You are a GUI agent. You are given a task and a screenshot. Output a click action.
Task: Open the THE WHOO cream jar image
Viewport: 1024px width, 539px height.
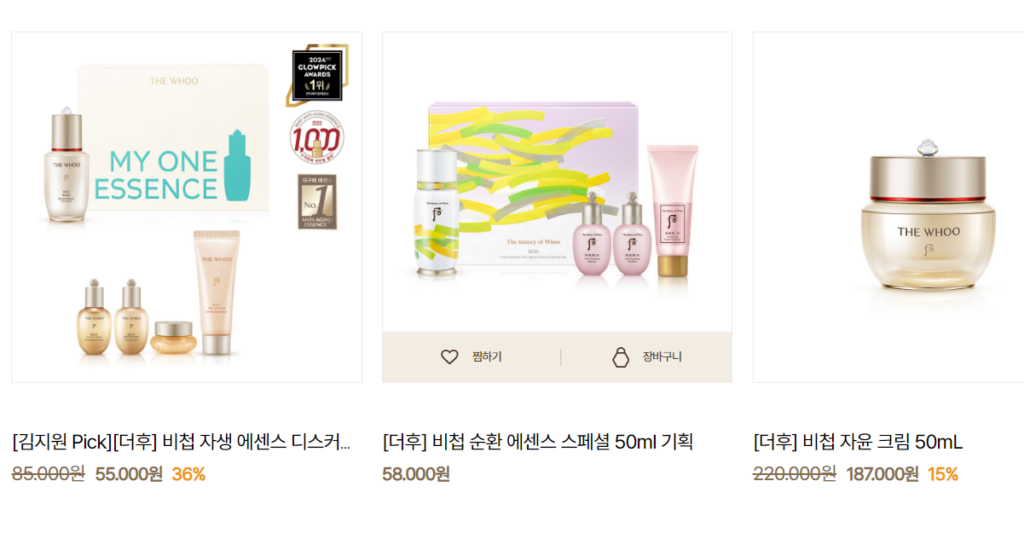coord(889,207)
